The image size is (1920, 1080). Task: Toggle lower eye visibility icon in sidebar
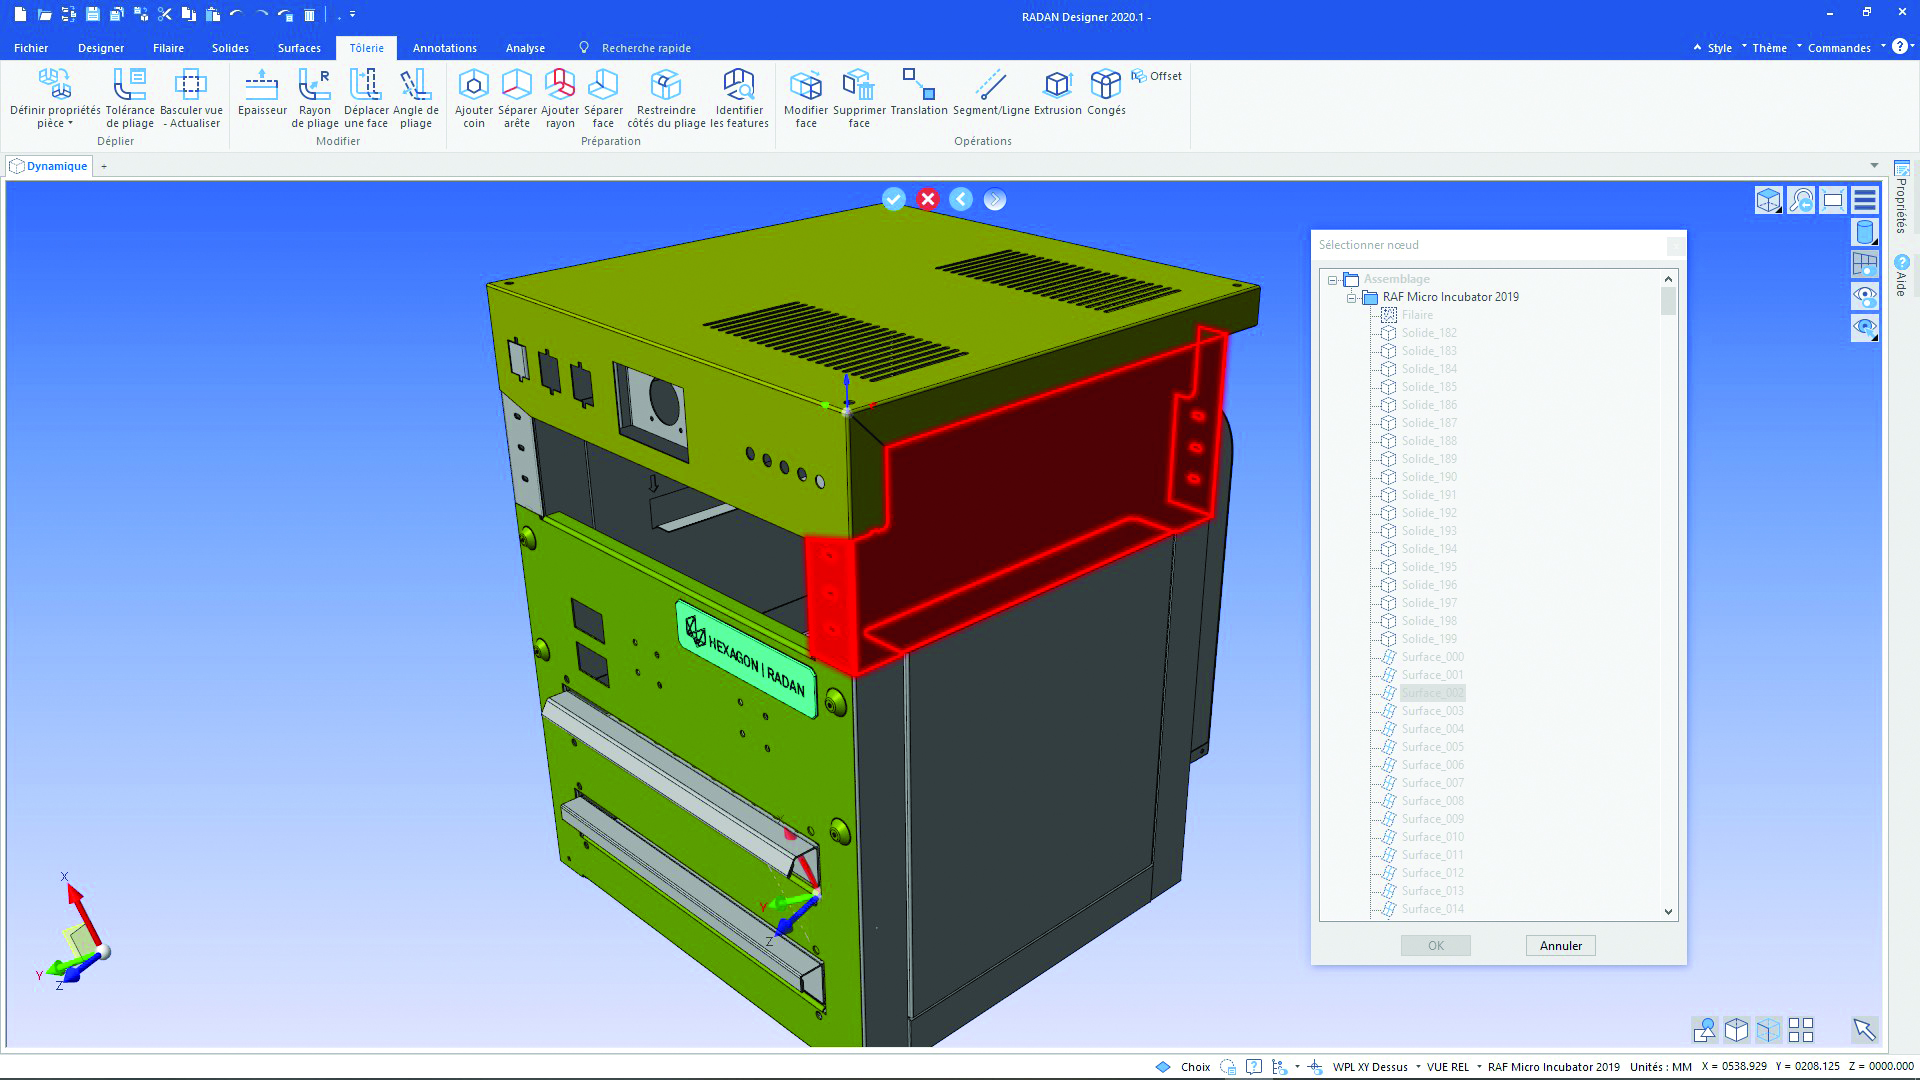(1865, 328)
